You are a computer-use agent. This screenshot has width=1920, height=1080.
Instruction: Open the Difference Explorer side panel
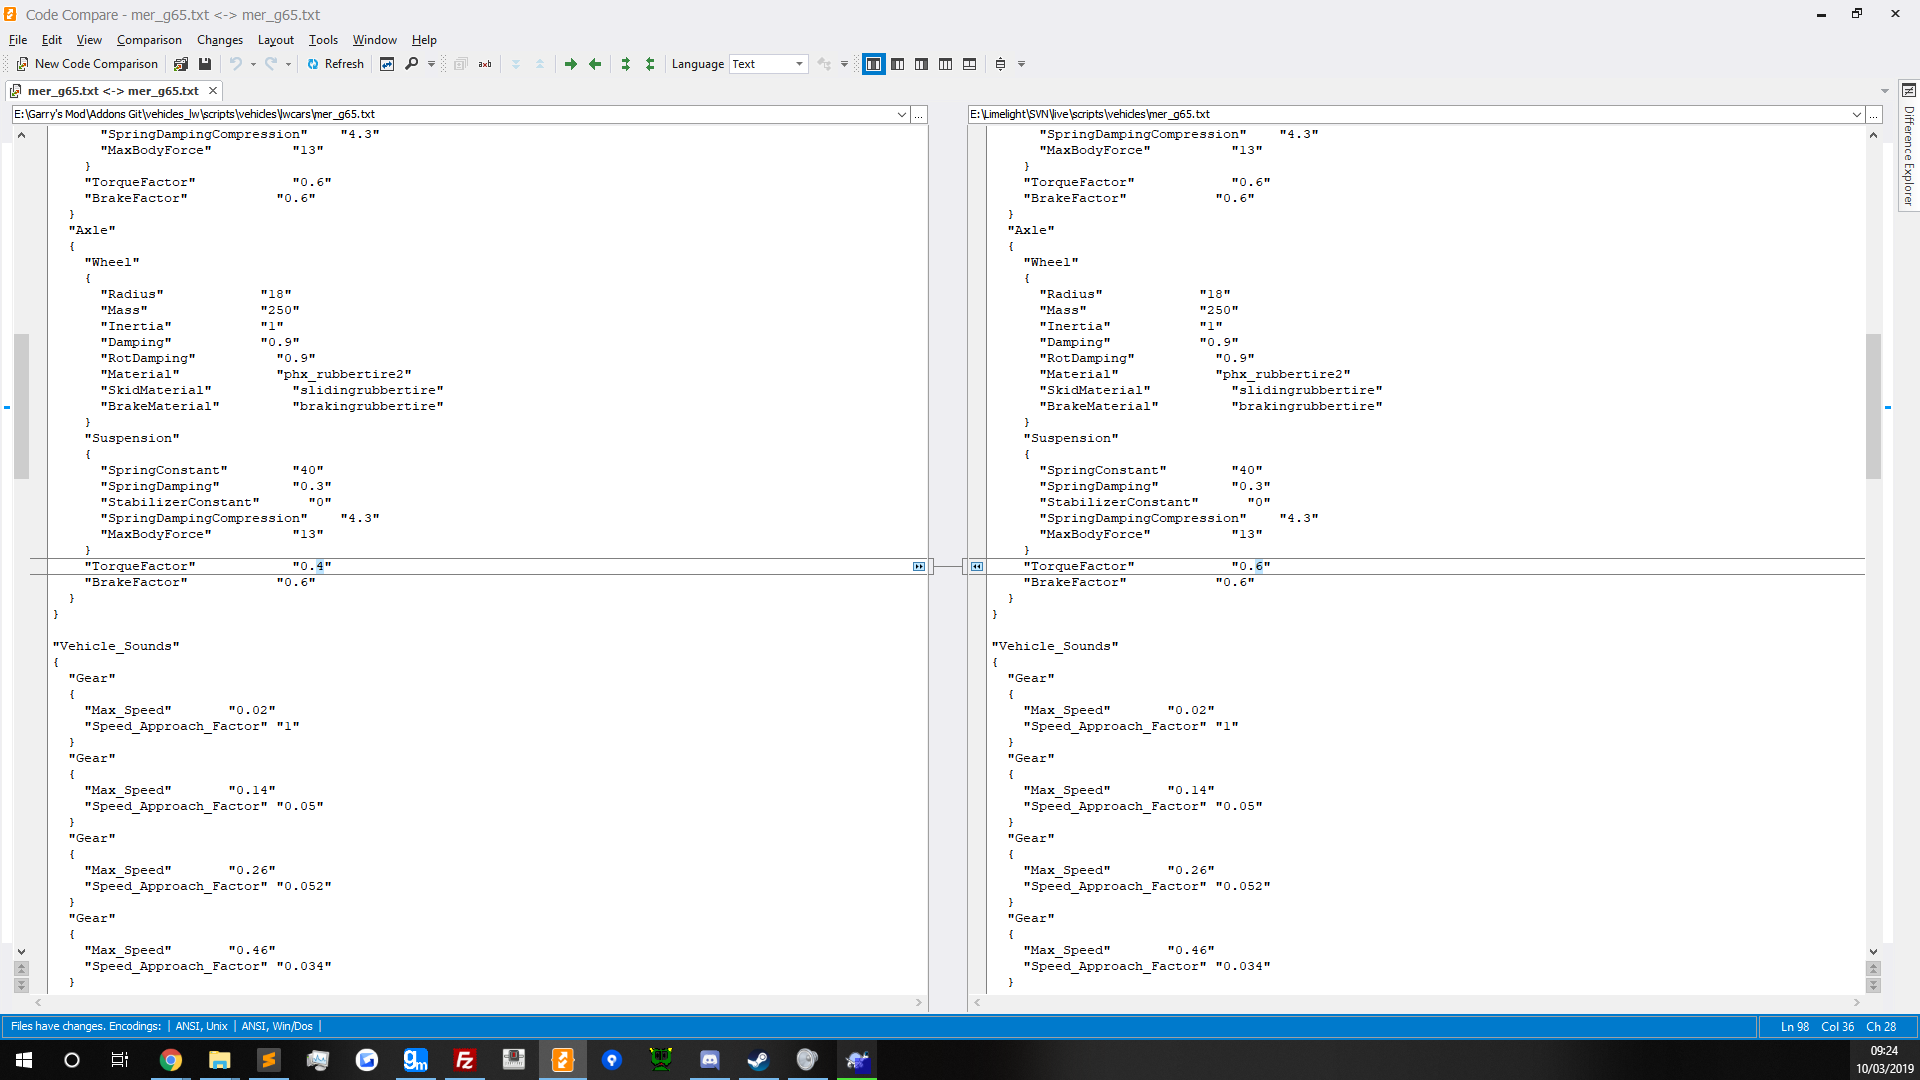click(x=1908, y=147)
